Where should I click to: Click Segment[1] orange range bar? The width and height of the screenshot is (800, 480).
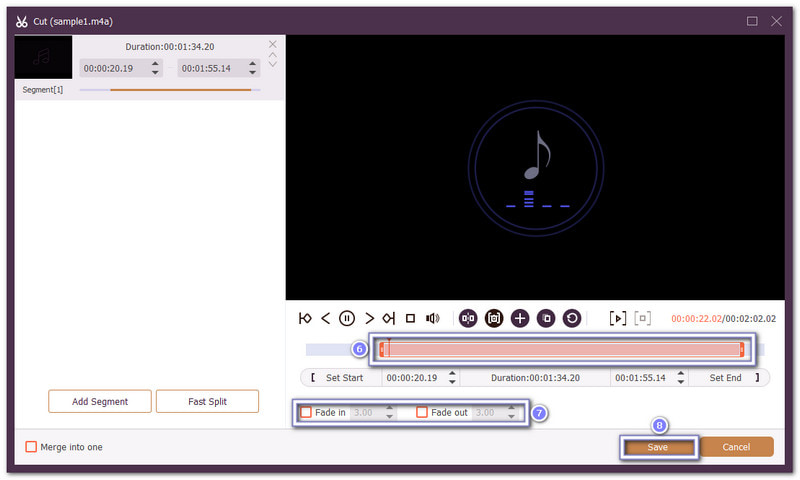pos(181,90)
